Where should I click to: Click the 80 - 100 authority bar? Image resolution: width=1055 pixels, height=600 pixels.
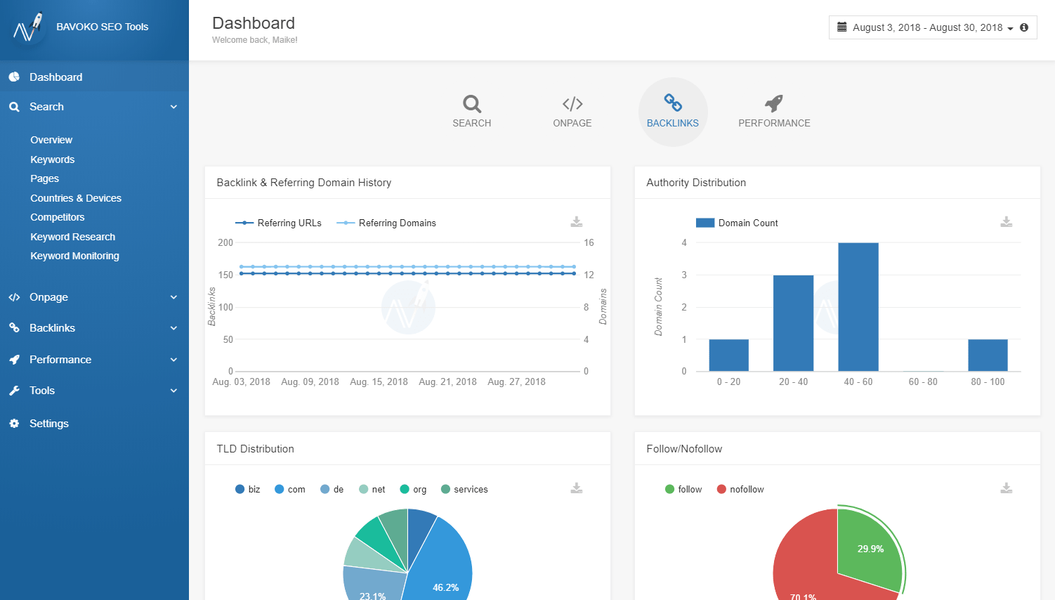988,355
